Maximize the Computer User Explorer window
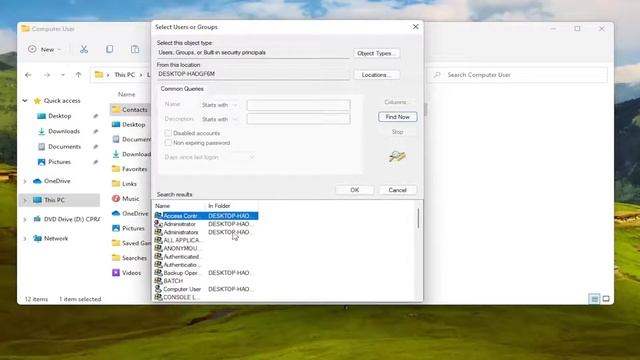The height and width of the screenshot is (360, 640). pyautogui.click(x=577, y=29)
